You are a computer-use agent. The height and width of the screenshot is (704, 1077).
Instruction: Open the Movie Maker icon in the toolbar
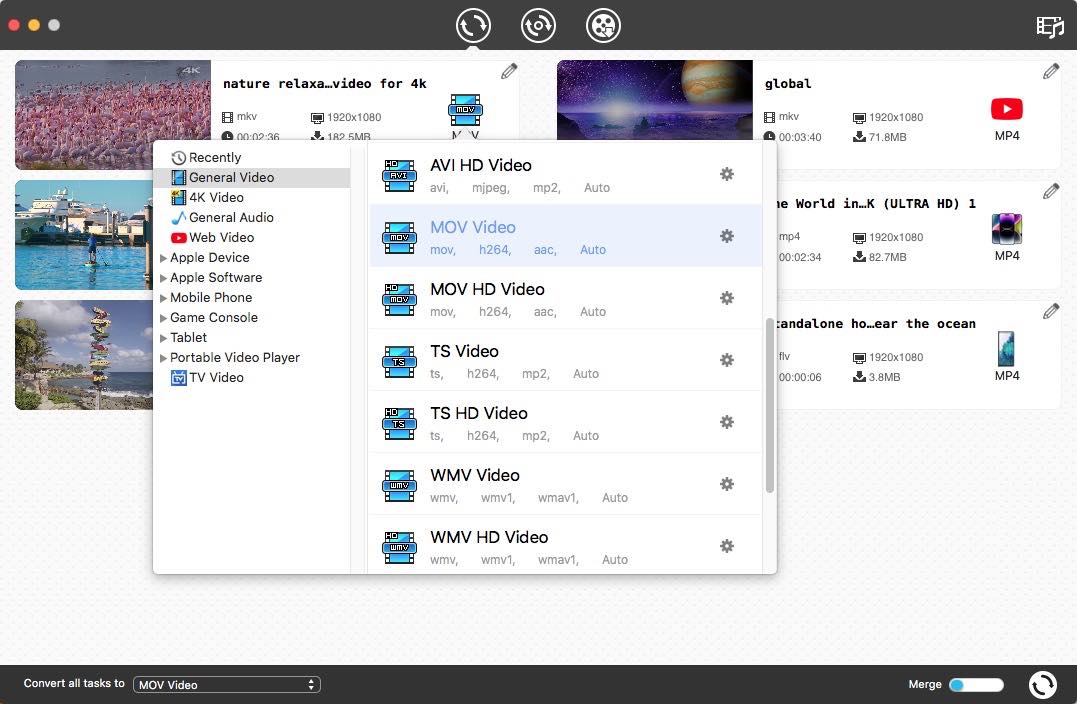pyautogui.click(x=603, y=26)
